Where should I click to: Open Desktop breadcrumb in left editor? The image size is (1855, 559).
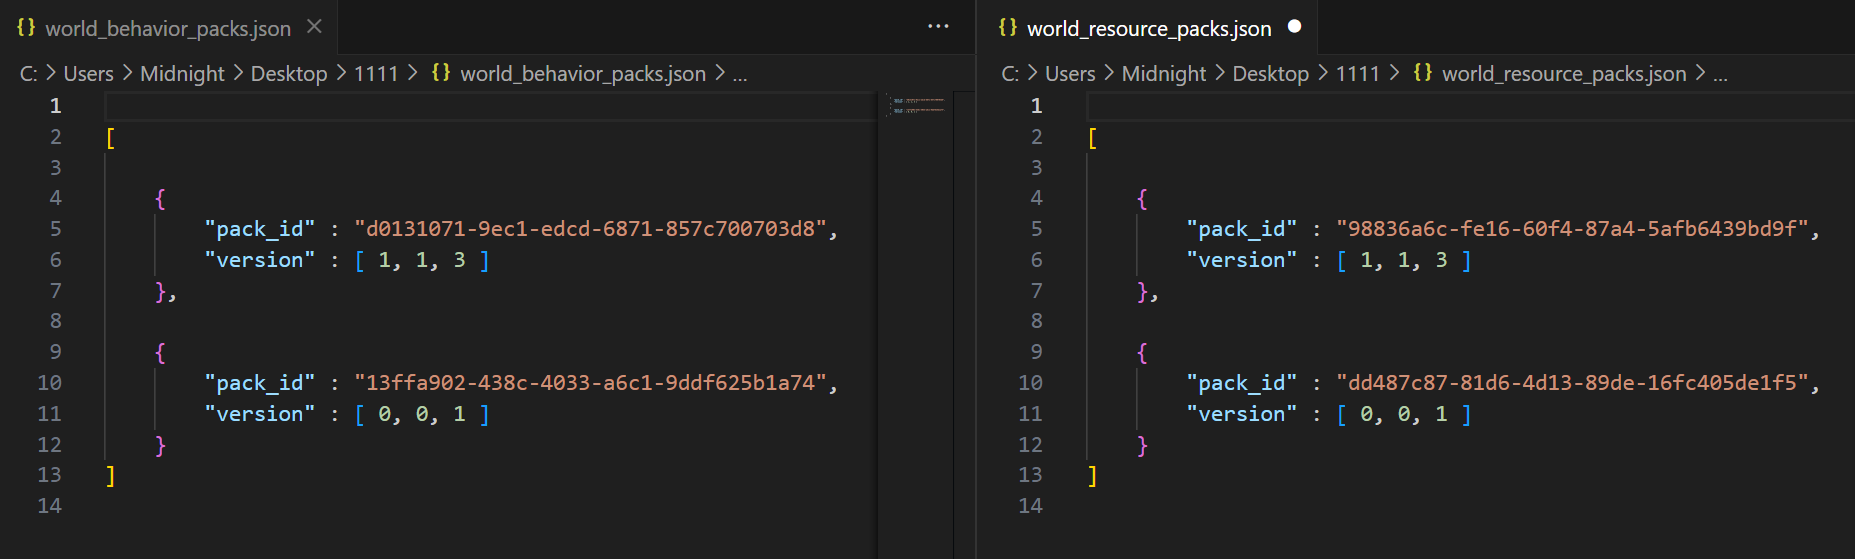point(289,74)
